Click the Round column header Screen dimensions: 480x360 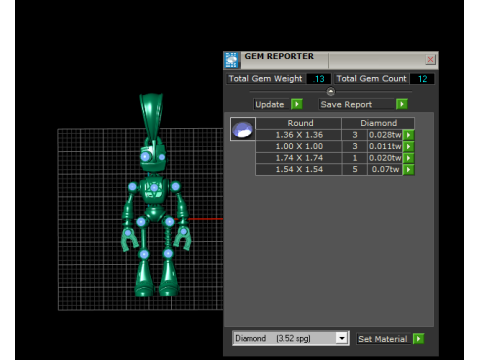299,123
